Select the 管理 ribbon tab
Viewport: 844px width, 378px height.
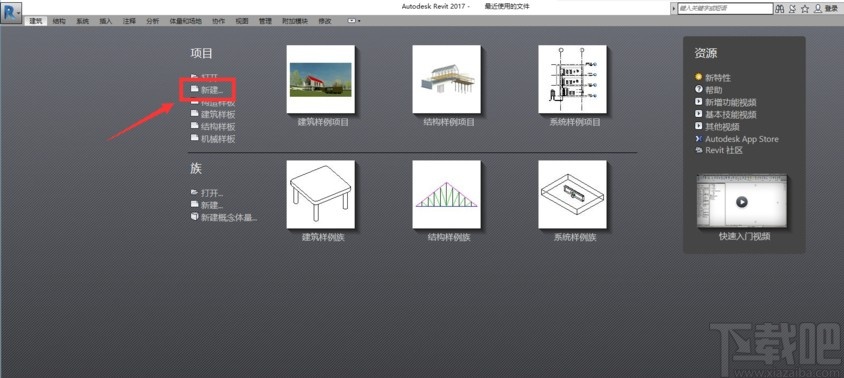[265, 21]
